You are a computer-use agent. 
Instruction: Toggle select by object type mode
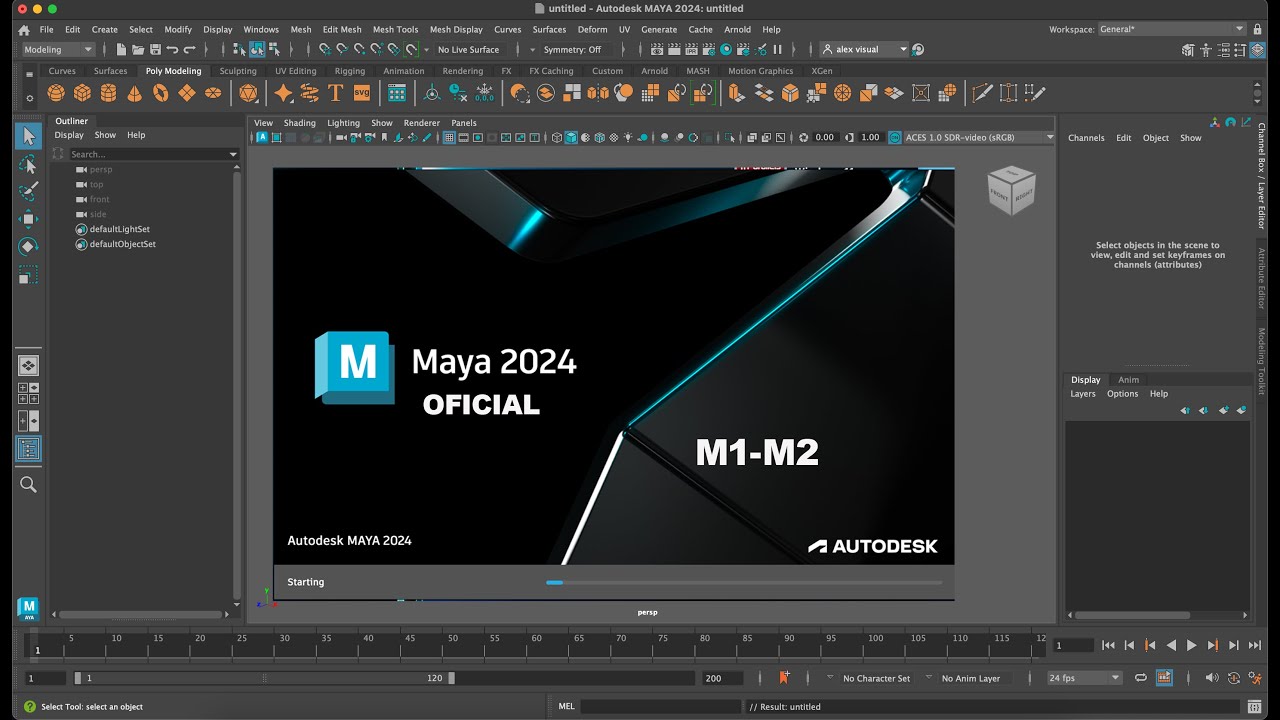coord(257,49)
